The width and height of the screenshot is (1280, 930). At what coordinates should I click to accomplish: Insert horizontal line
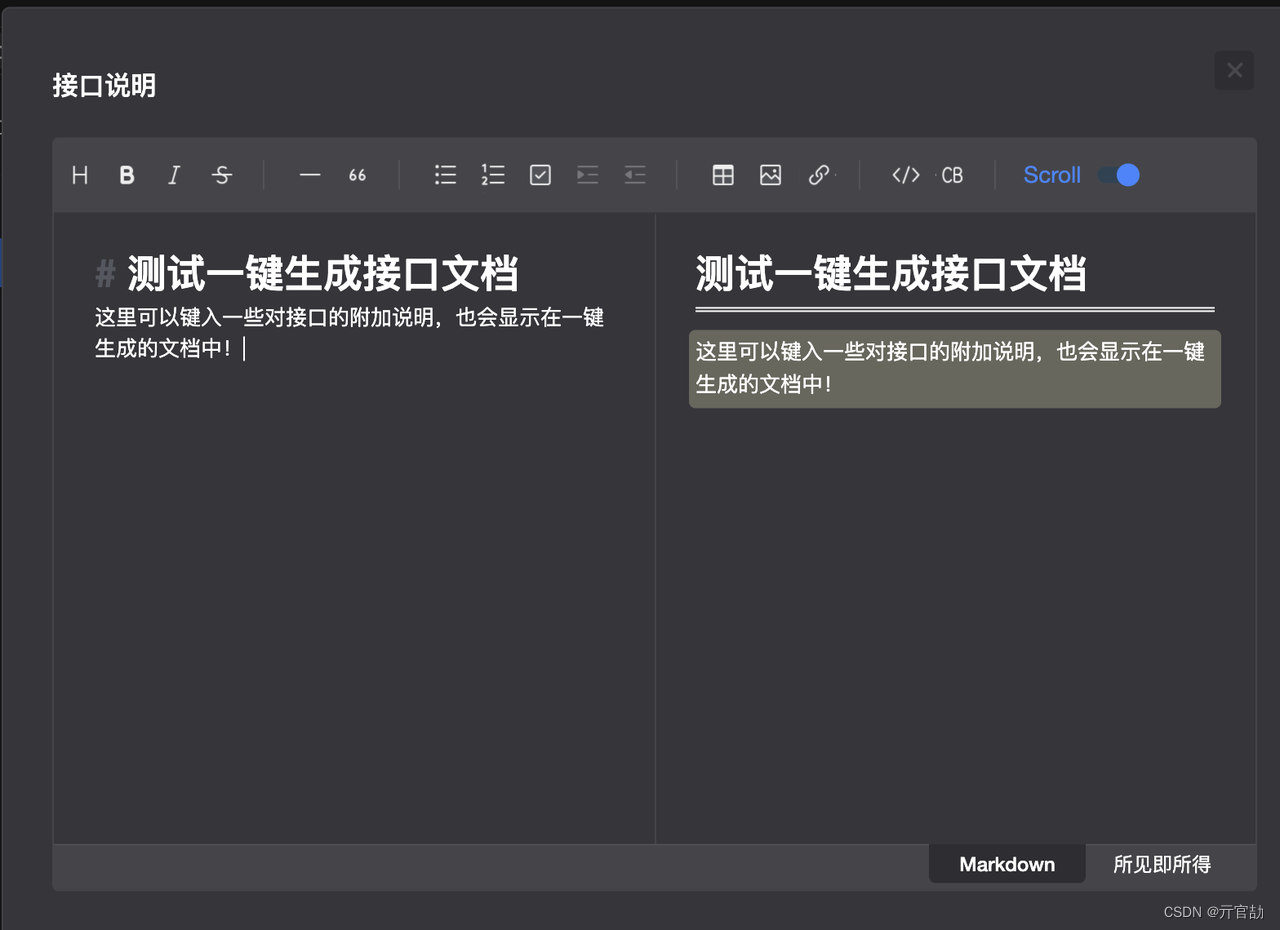[x=310, y=175]
